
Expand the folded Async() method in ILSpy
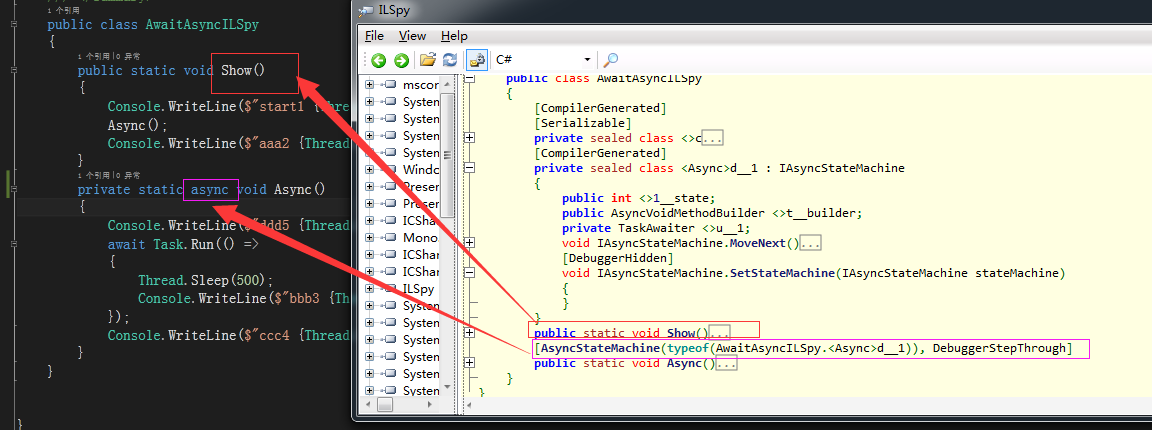click(x=470, y=363)
